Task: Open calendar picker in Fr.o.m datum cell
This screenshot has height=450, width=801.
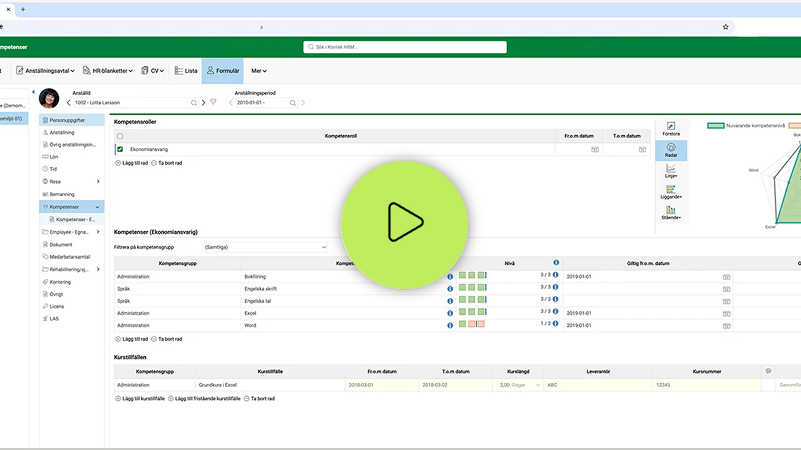Action: [595, 149]
